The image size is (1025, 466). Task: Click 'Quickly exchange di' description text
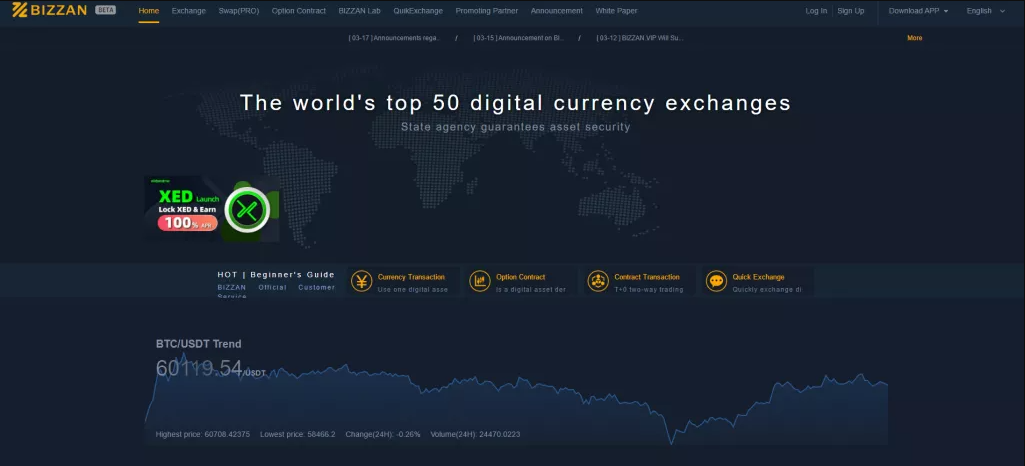point(767,290)
